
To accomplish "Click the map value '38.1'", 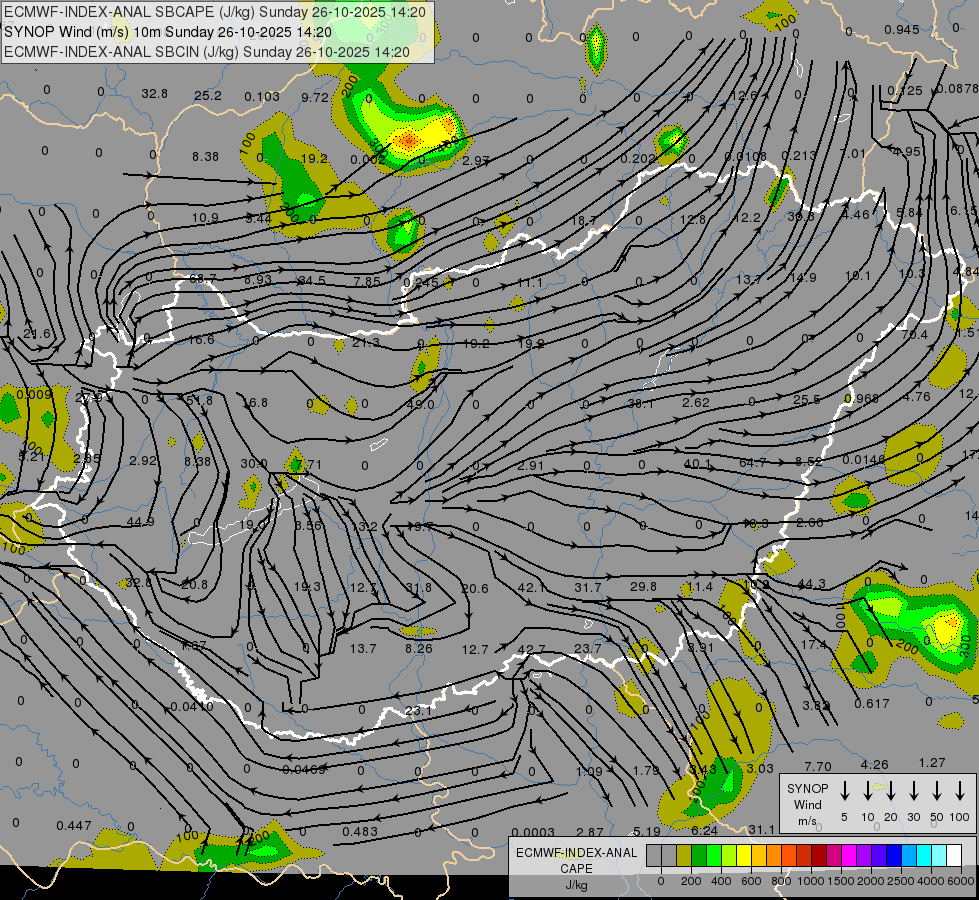I will tap(641, 404).
